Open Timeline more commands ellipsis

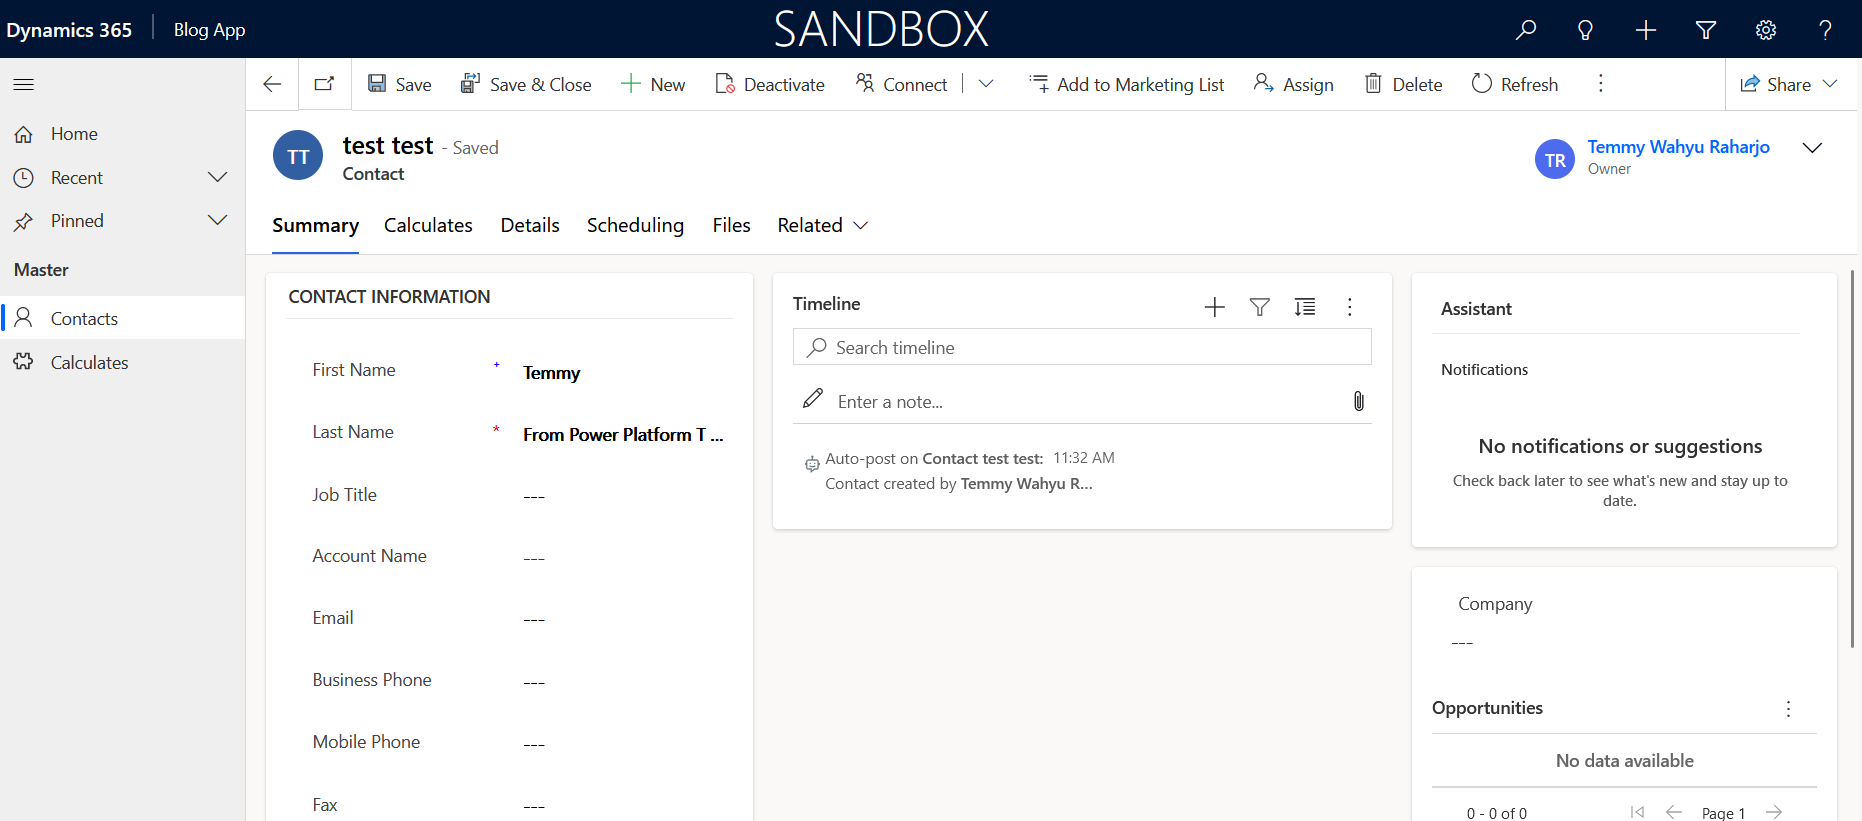1350,307
